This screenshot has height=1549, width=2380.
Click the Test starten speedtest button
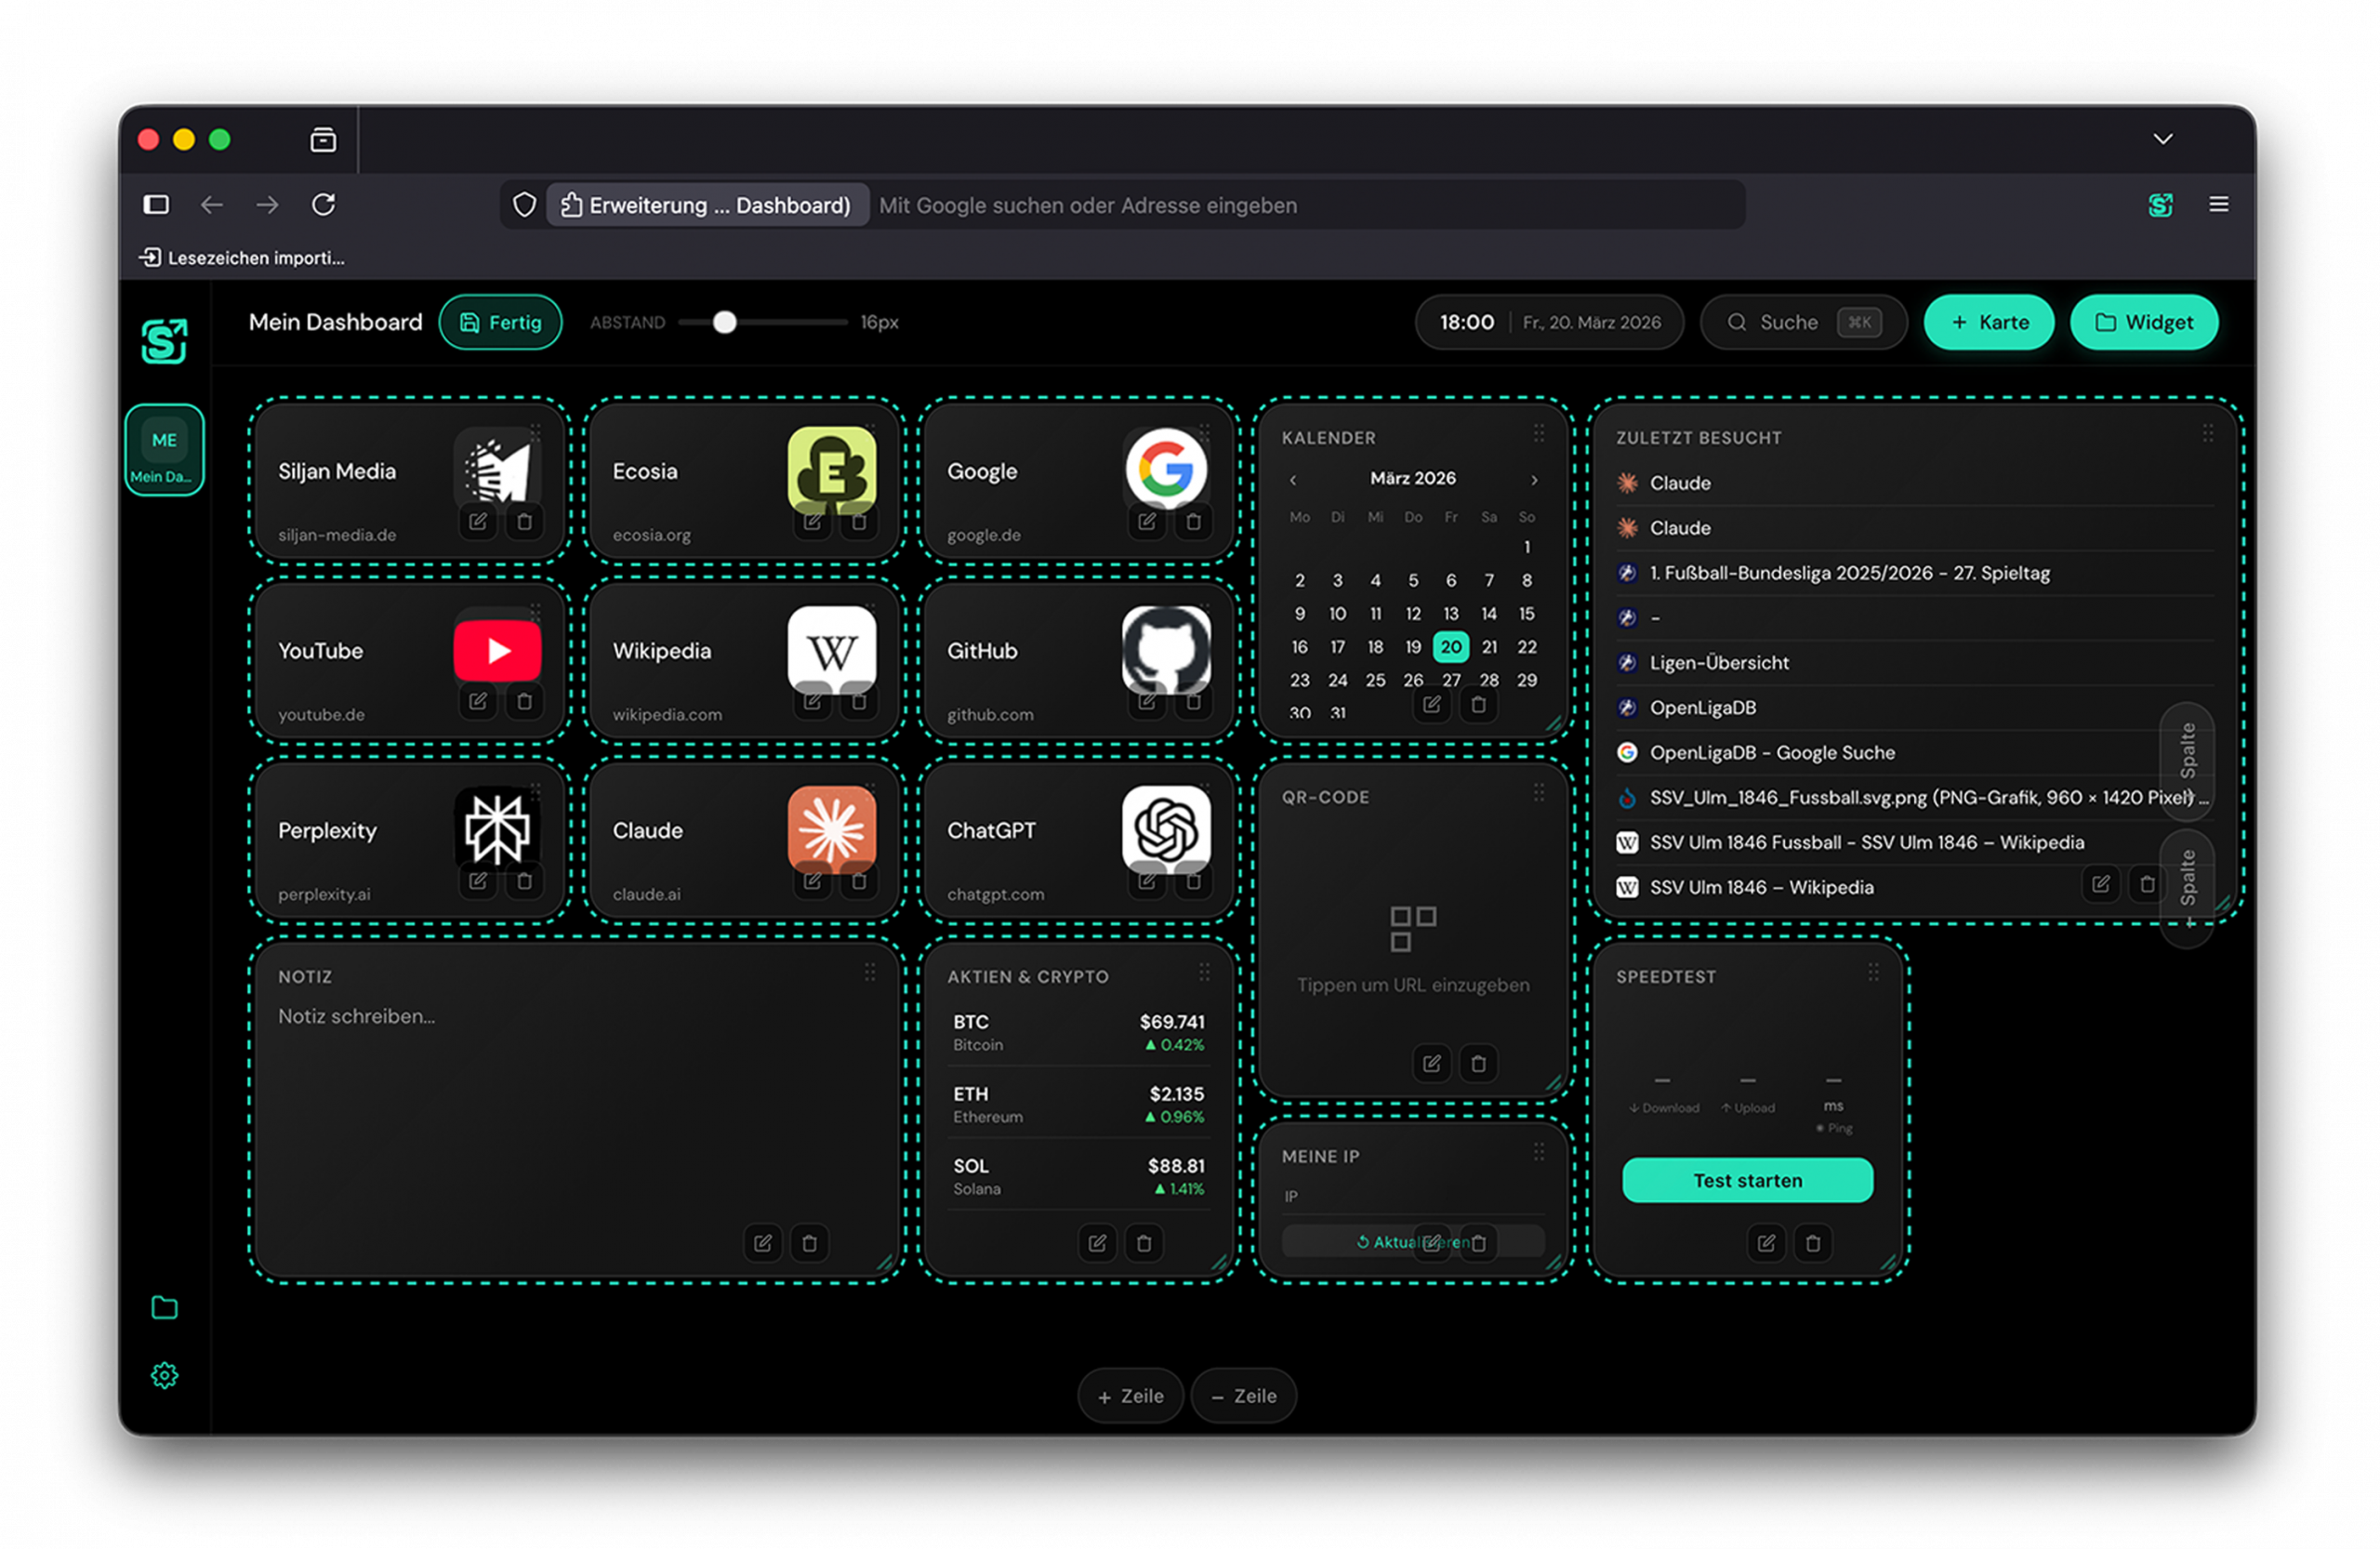(1747, 1180)
